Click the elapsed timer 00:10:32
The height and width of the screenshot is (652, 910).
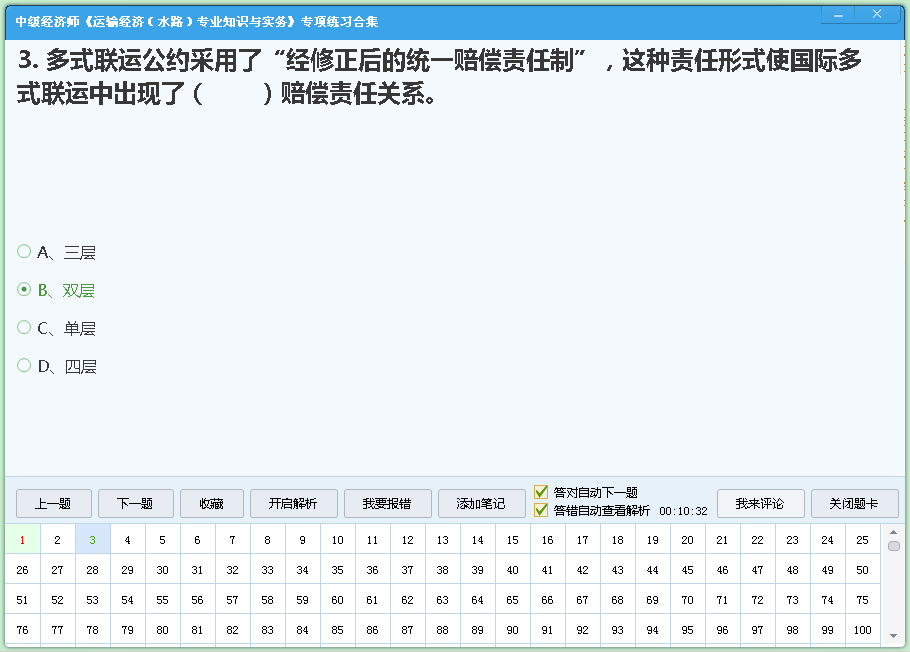point(683,511)
